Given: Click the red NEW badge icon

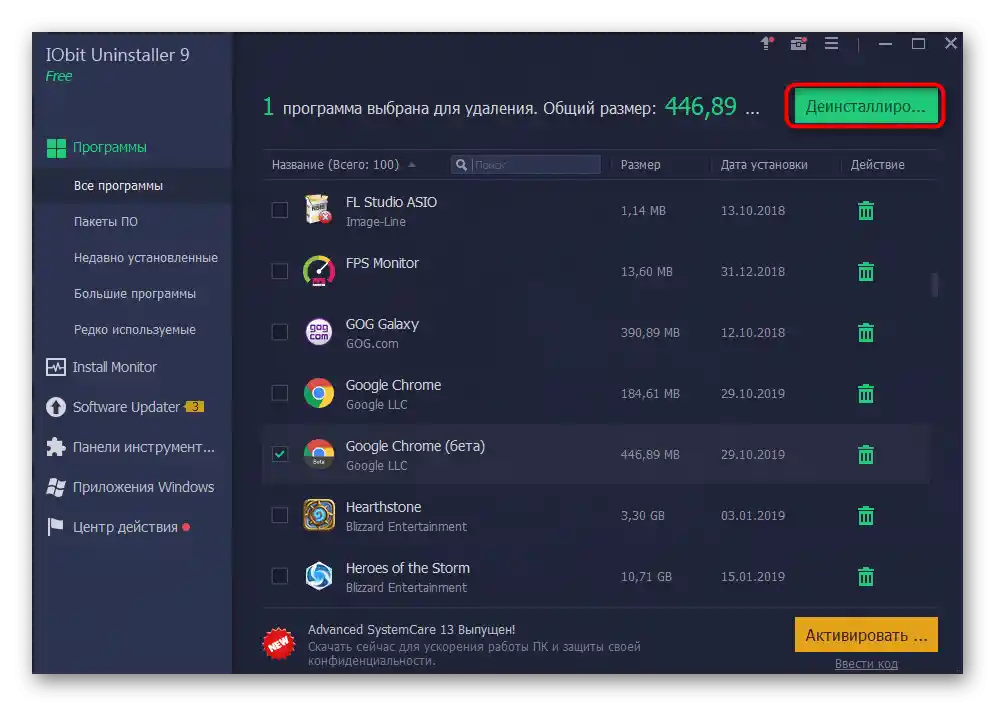Looking at the screenshot, I should pyautogui.click(x=279, y=644).
